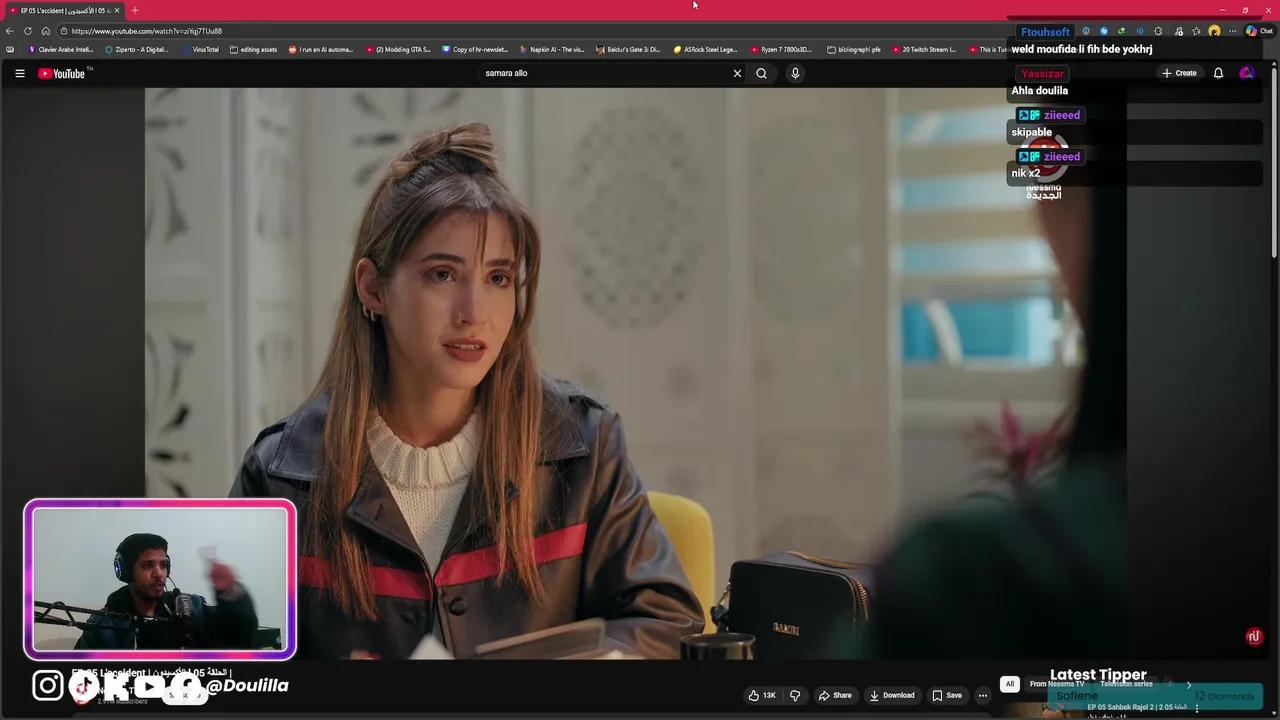Like the video with 13K thumbs up

click(x=762, y=695)
